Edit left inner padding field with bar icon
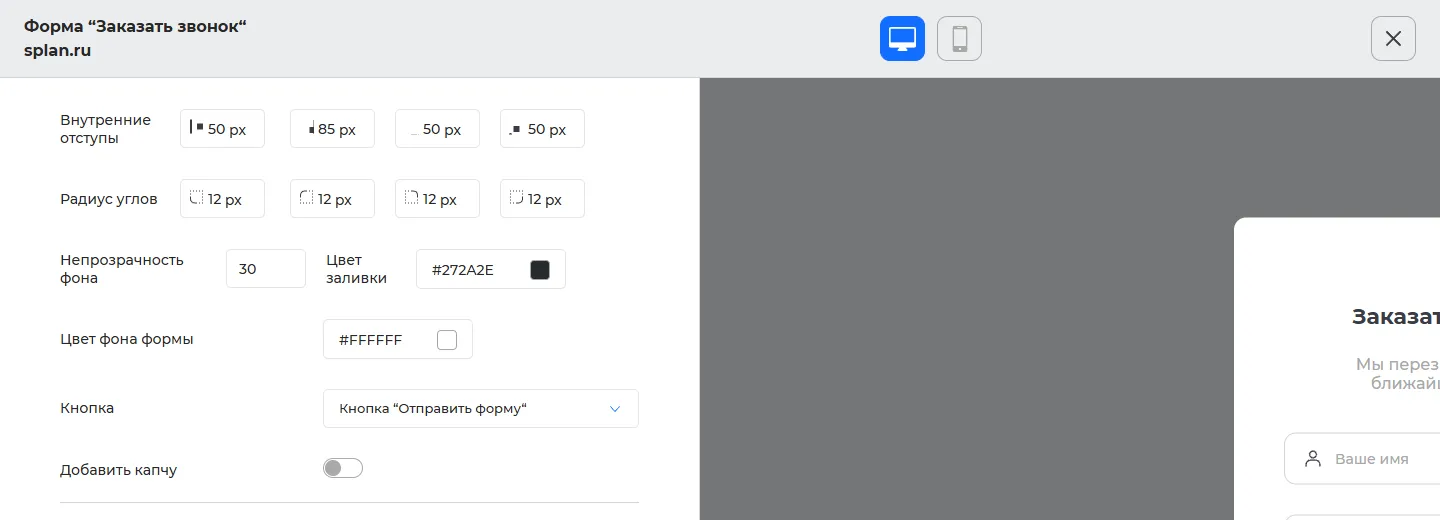 [222, 129]
